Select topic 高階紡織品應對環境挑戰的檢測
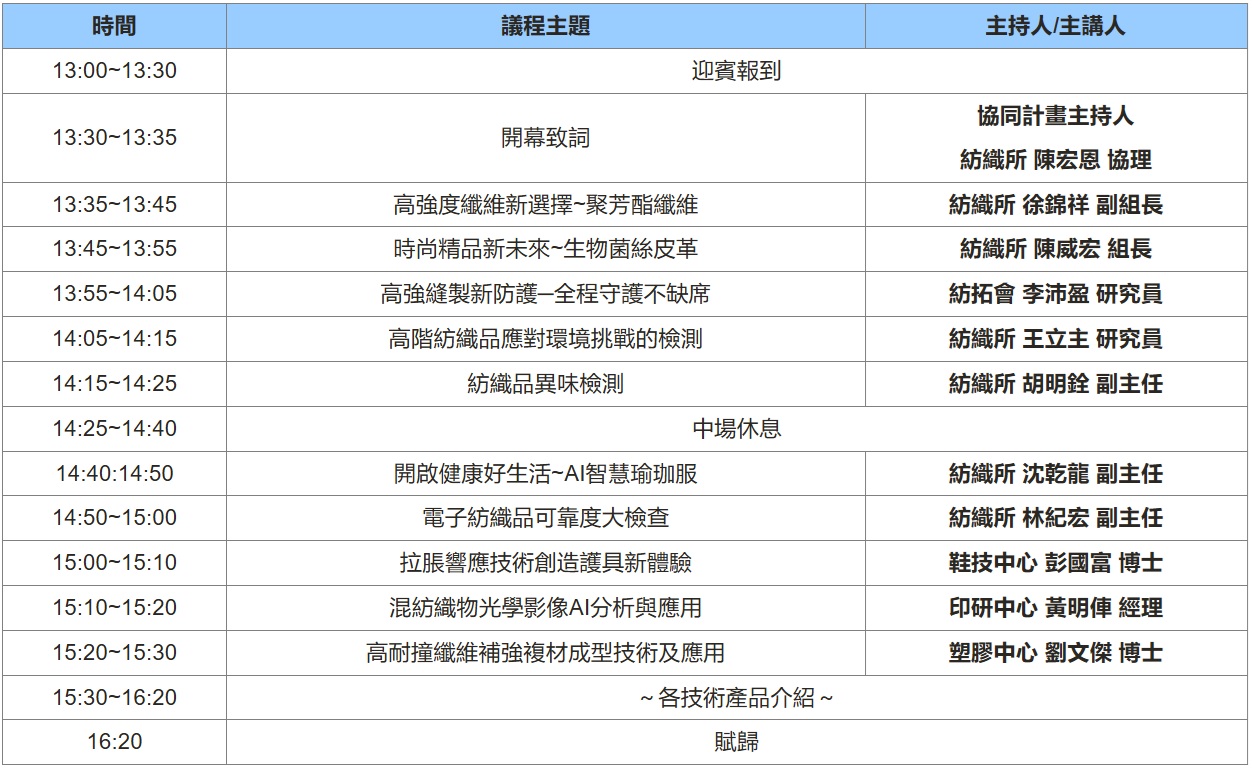 [545, 339]
